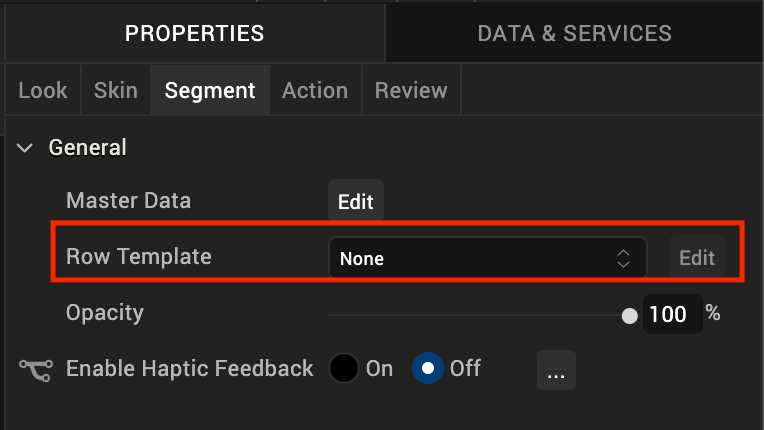Switch to the Properties panel
764x430 pixels.
pos(194,33)
